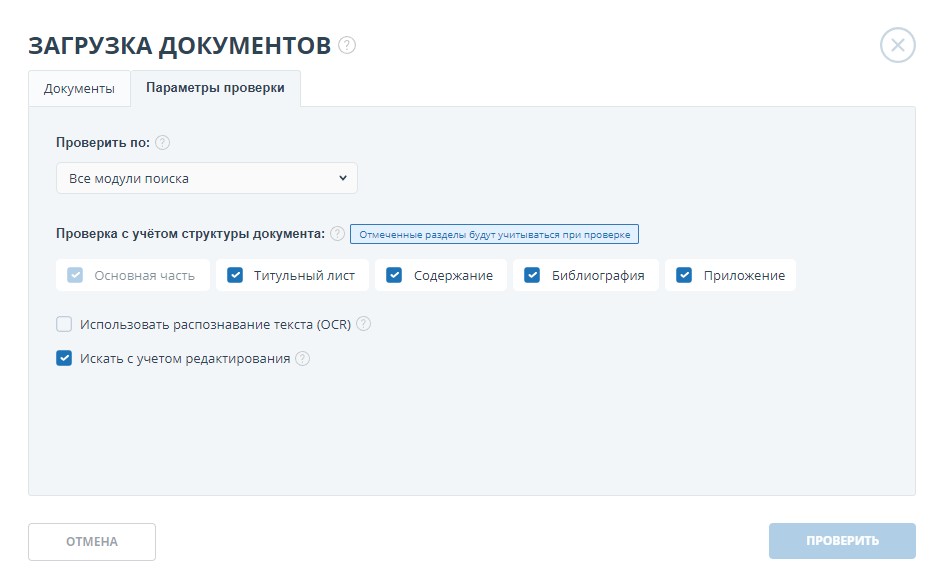Open Все модули поиска dropdown

pyautogui.click(x=206, y=178)
